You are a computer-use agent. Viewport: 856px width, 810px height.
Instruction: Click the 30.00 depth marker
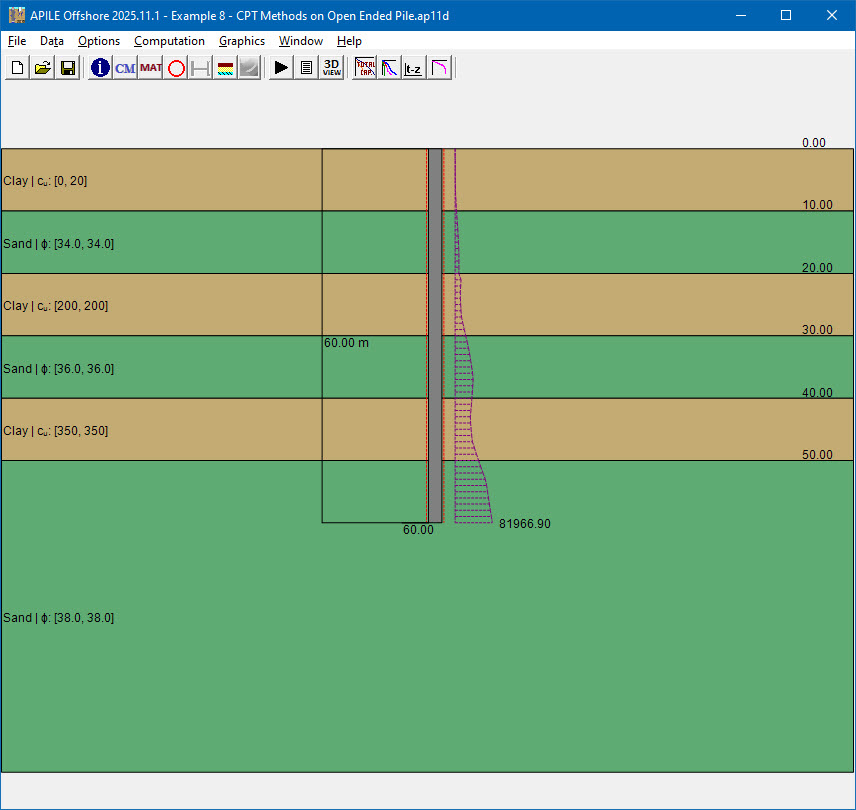(817, 330)
